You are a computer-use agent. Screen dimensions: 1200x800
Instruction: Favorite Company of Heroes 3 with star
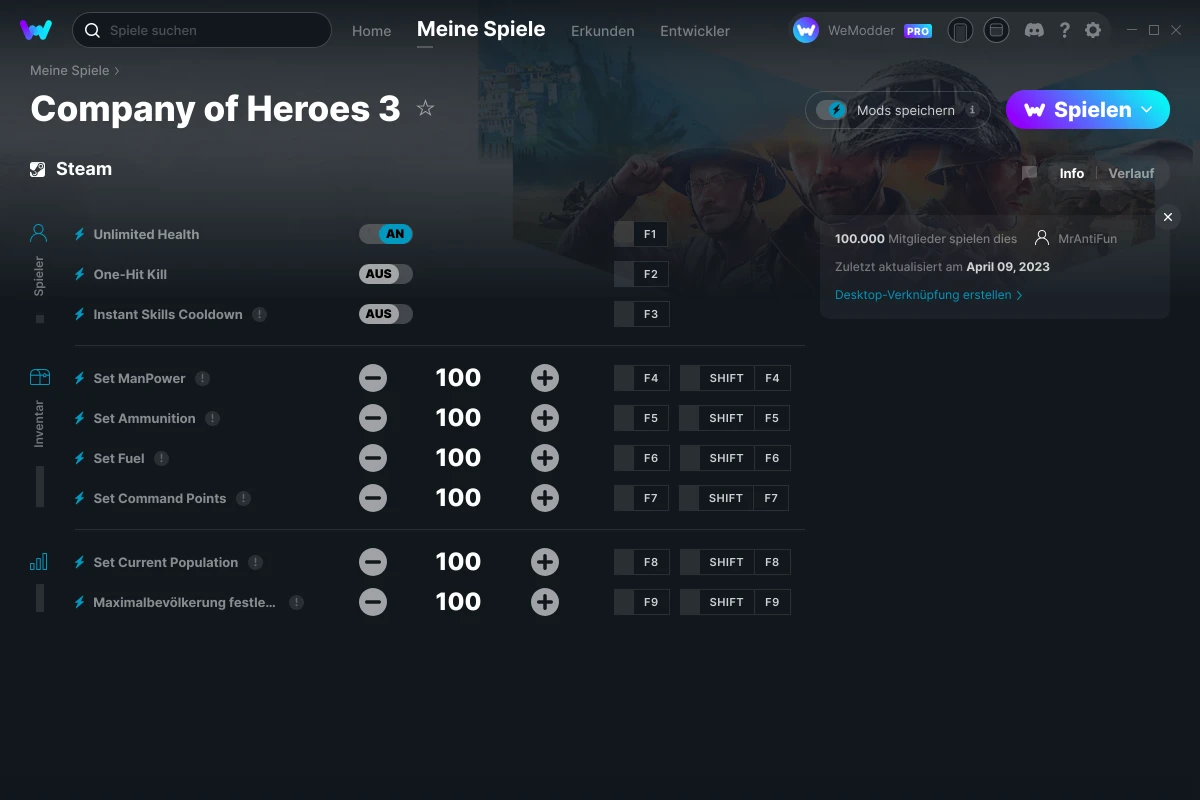pos(425,108)
